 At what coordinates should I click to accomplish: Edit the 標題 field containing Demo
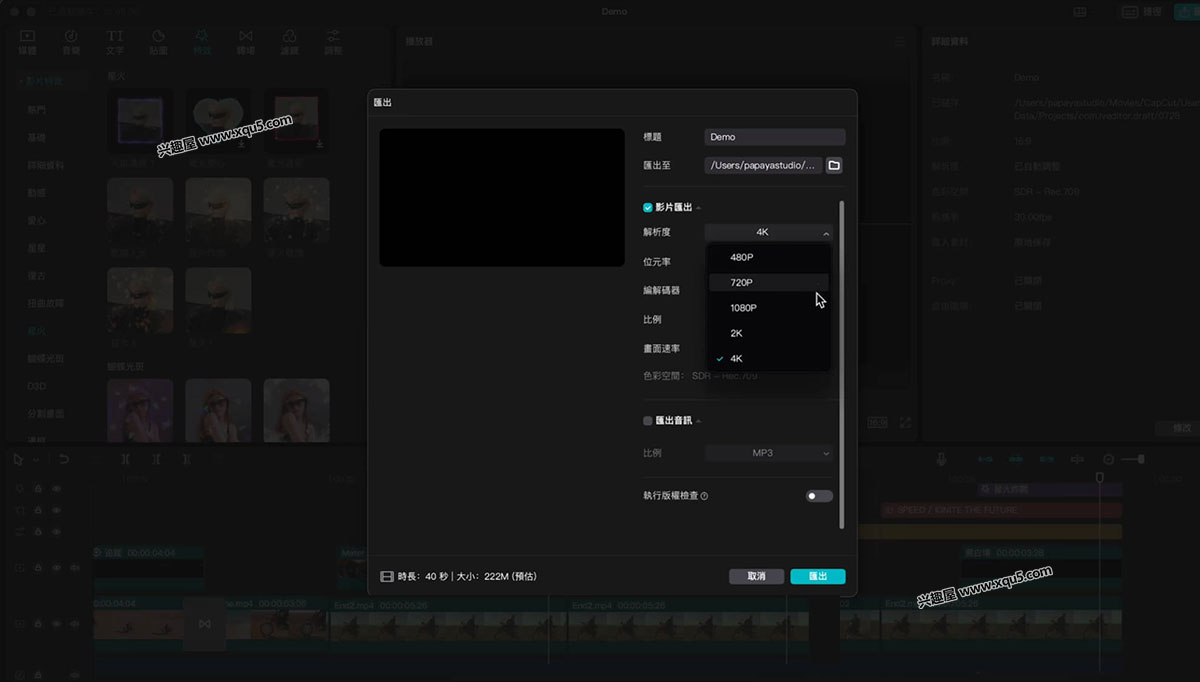pos(775,137)
